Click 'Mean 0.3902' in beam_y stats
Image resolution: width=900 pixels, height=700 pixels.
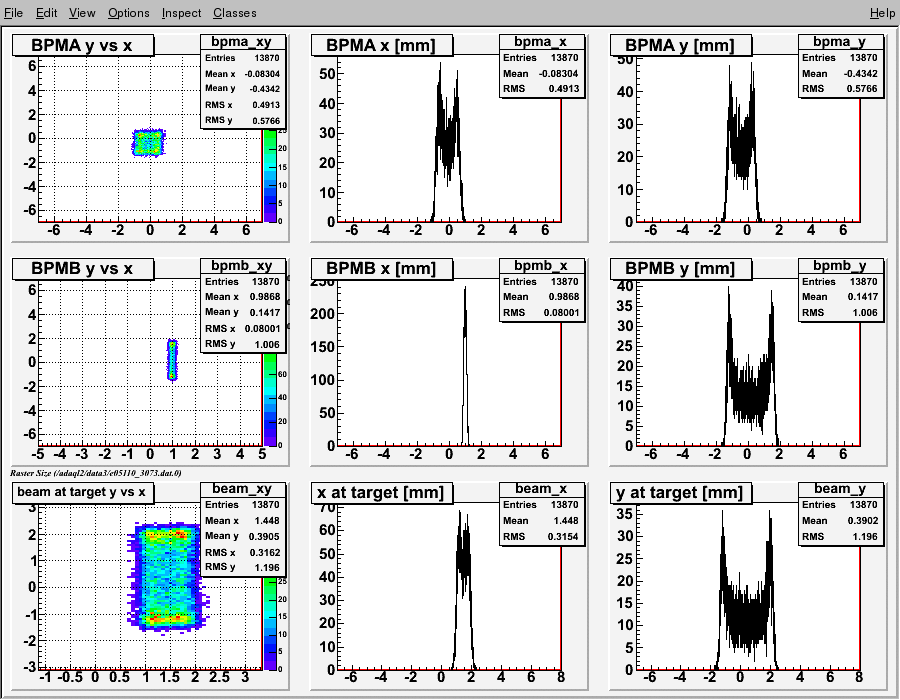840,520
